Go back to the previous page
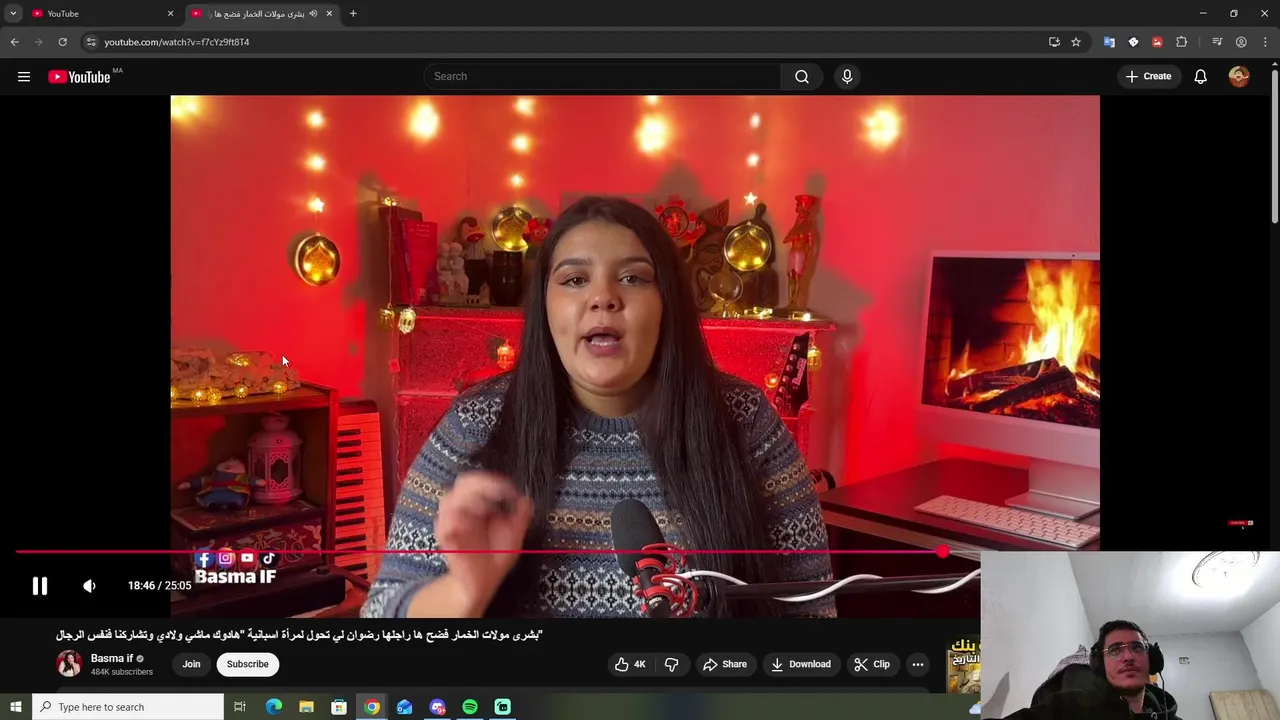This screenshot has width=1280, height=720. 14,42
